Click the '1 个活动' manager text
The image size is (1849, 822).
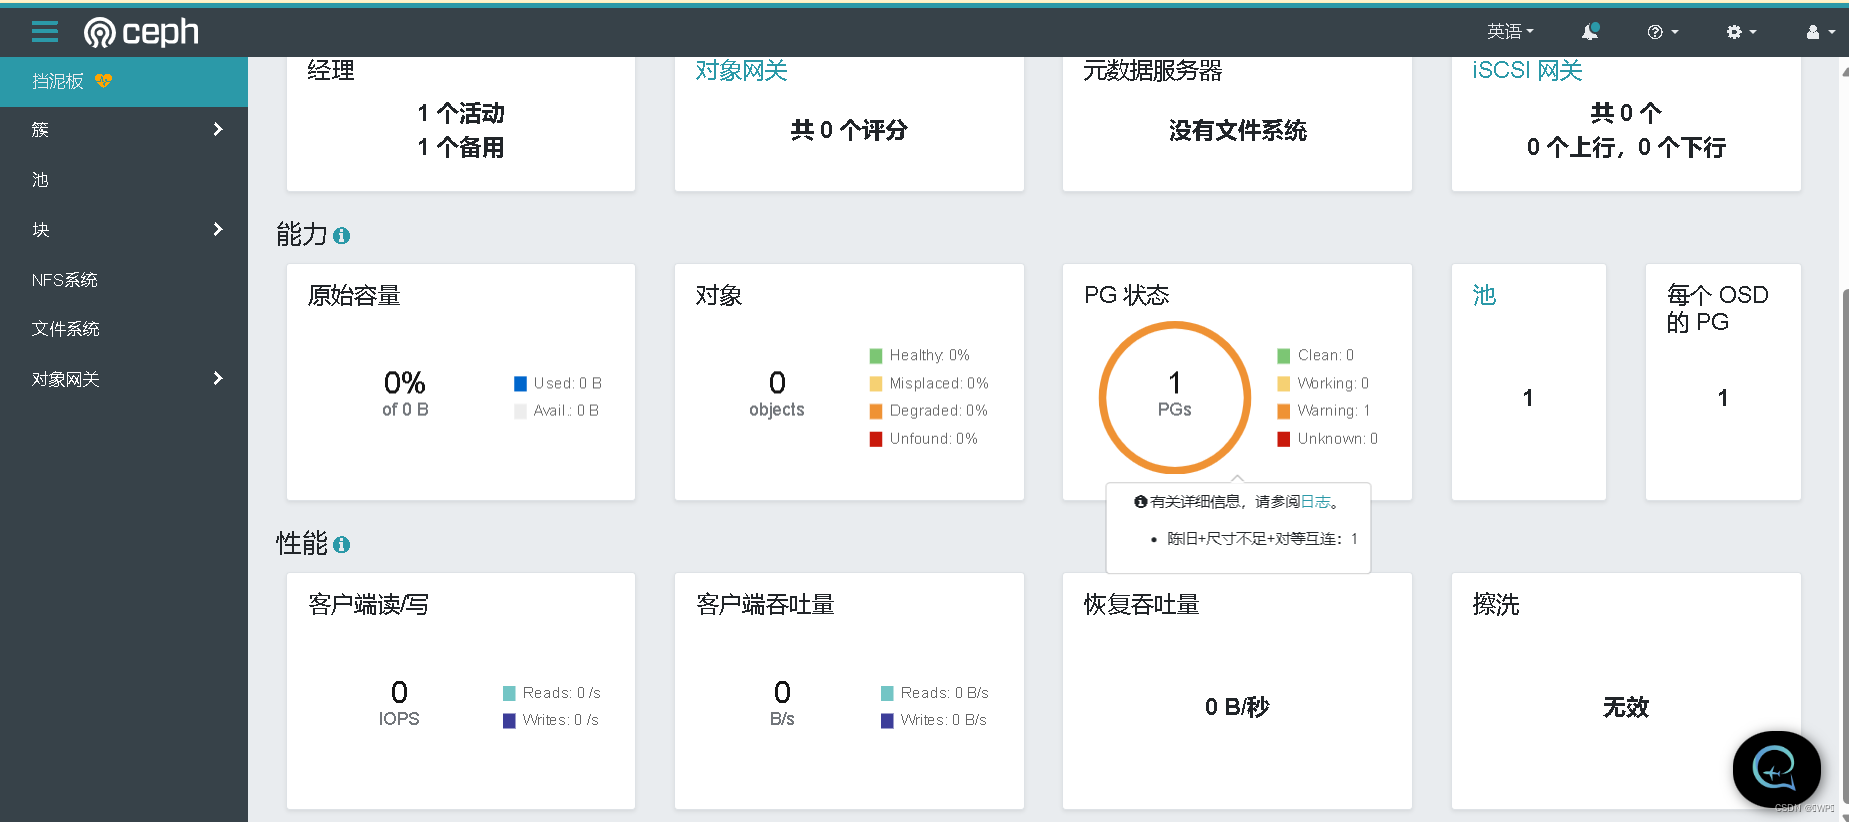pyautogui.click(x=461, y=113)
